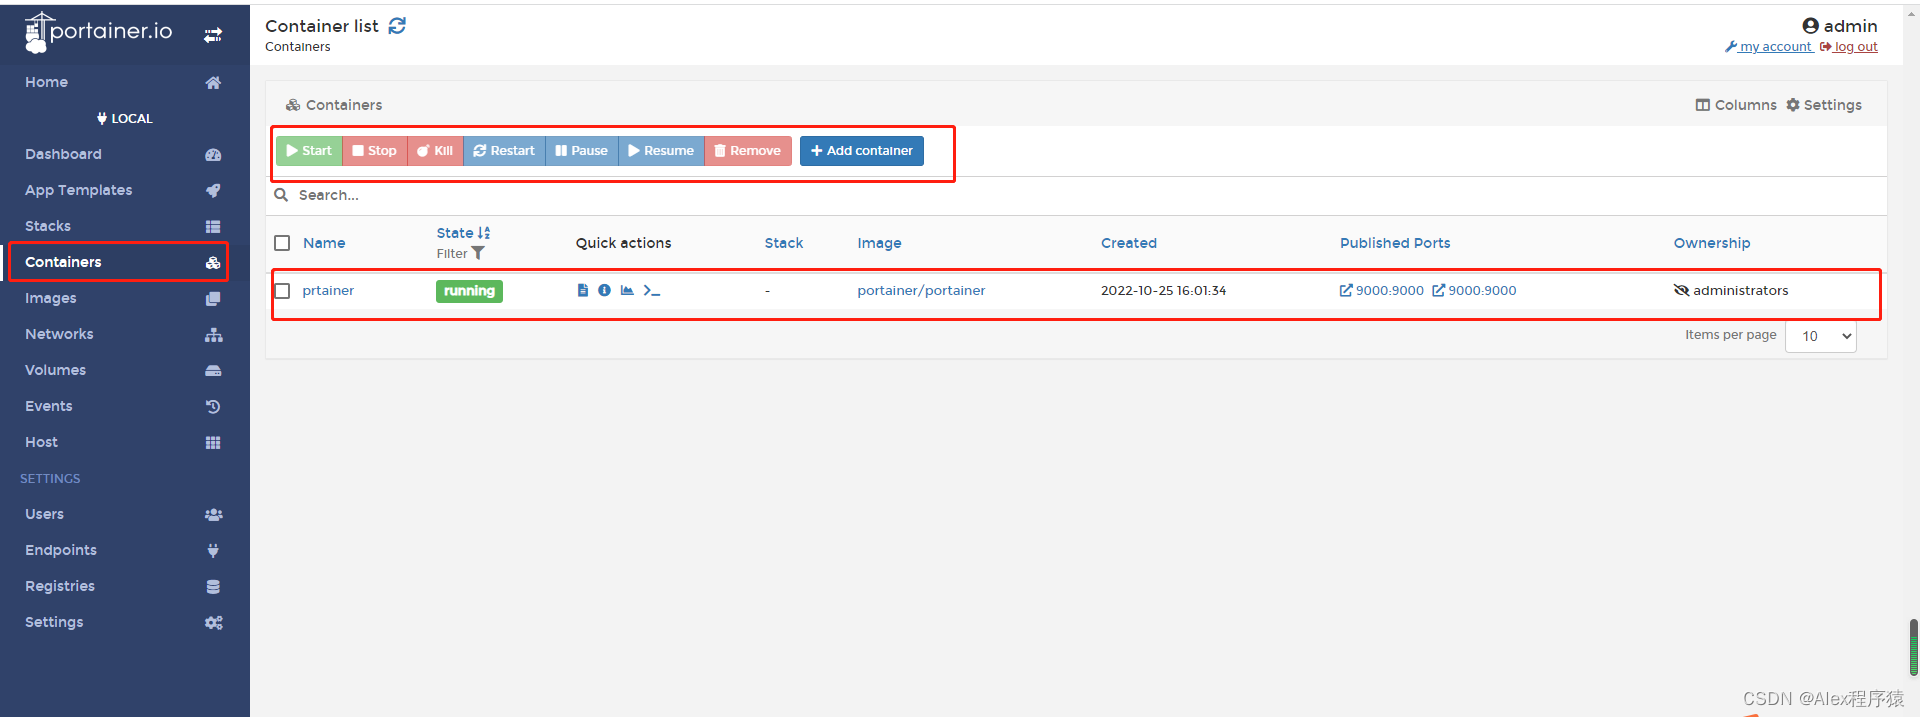
Task: Open the Dashboard menu item
Action: [124, 154]
